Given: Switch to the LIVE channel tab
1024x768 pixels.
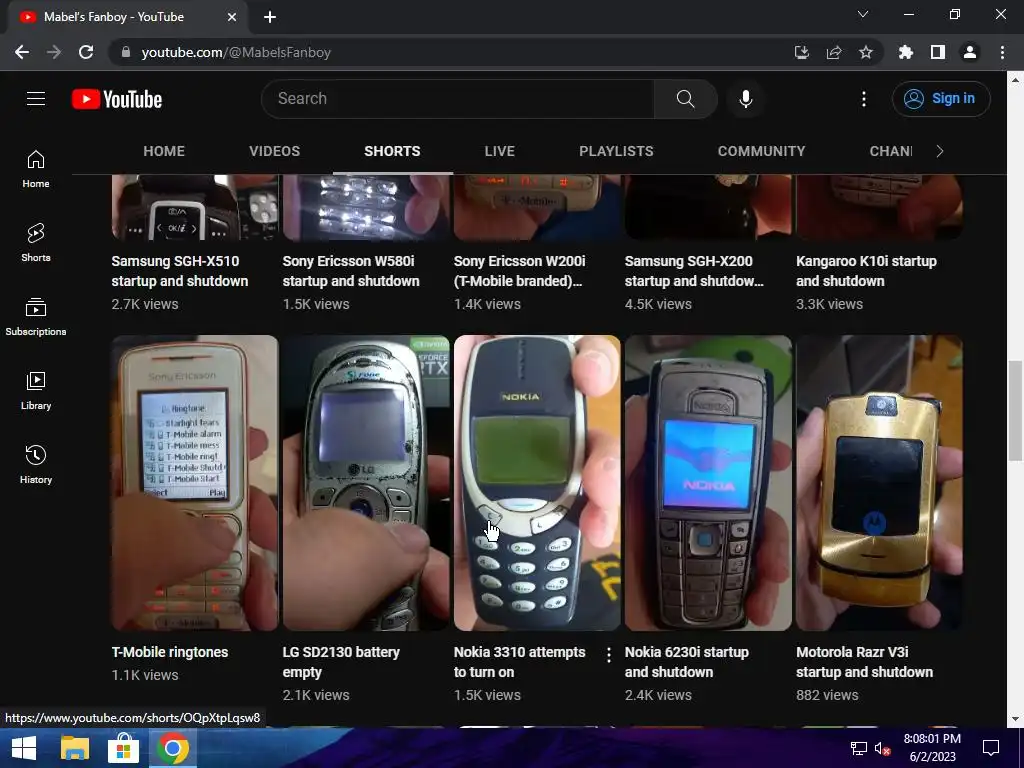Looking at the screenshot, I should (500, 151).
